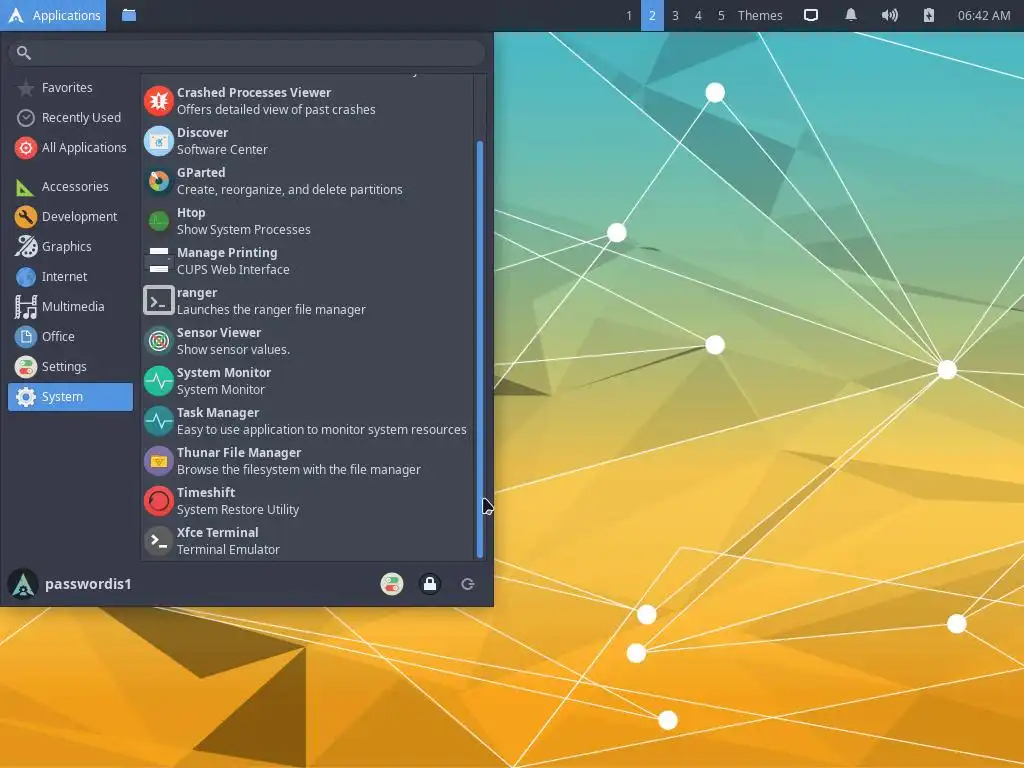This screenshot has width=1024, height=768.
Task: Open the file manager panel launcher
Action: 129,15
